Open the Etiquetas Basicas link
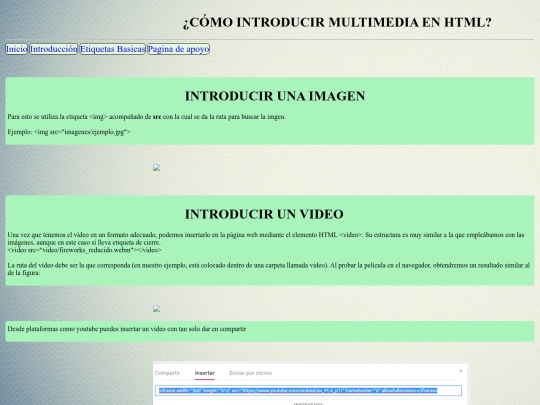 click(112, 49)
